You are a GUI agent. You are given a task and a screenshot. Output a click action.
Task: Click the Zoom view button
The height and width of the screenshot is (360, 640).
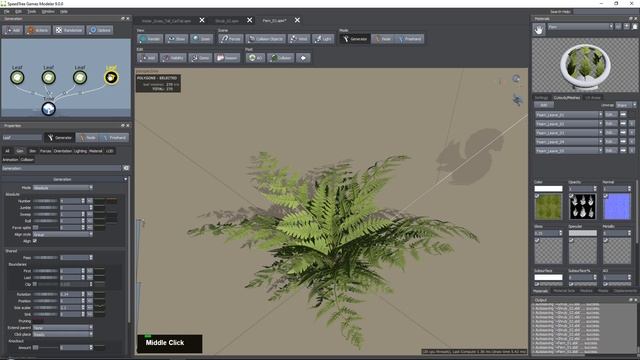pyautogui.click(x=202, y=39)
